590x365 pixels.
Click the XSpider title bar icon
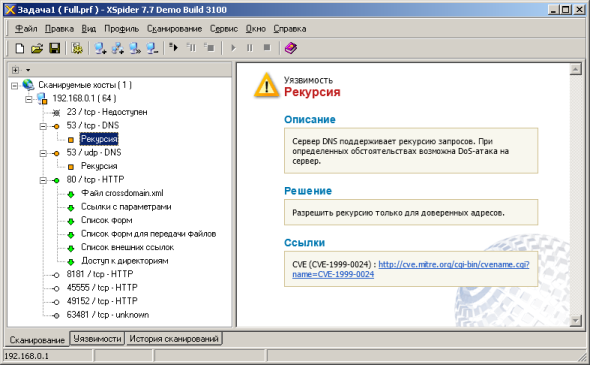click(10, 9)
